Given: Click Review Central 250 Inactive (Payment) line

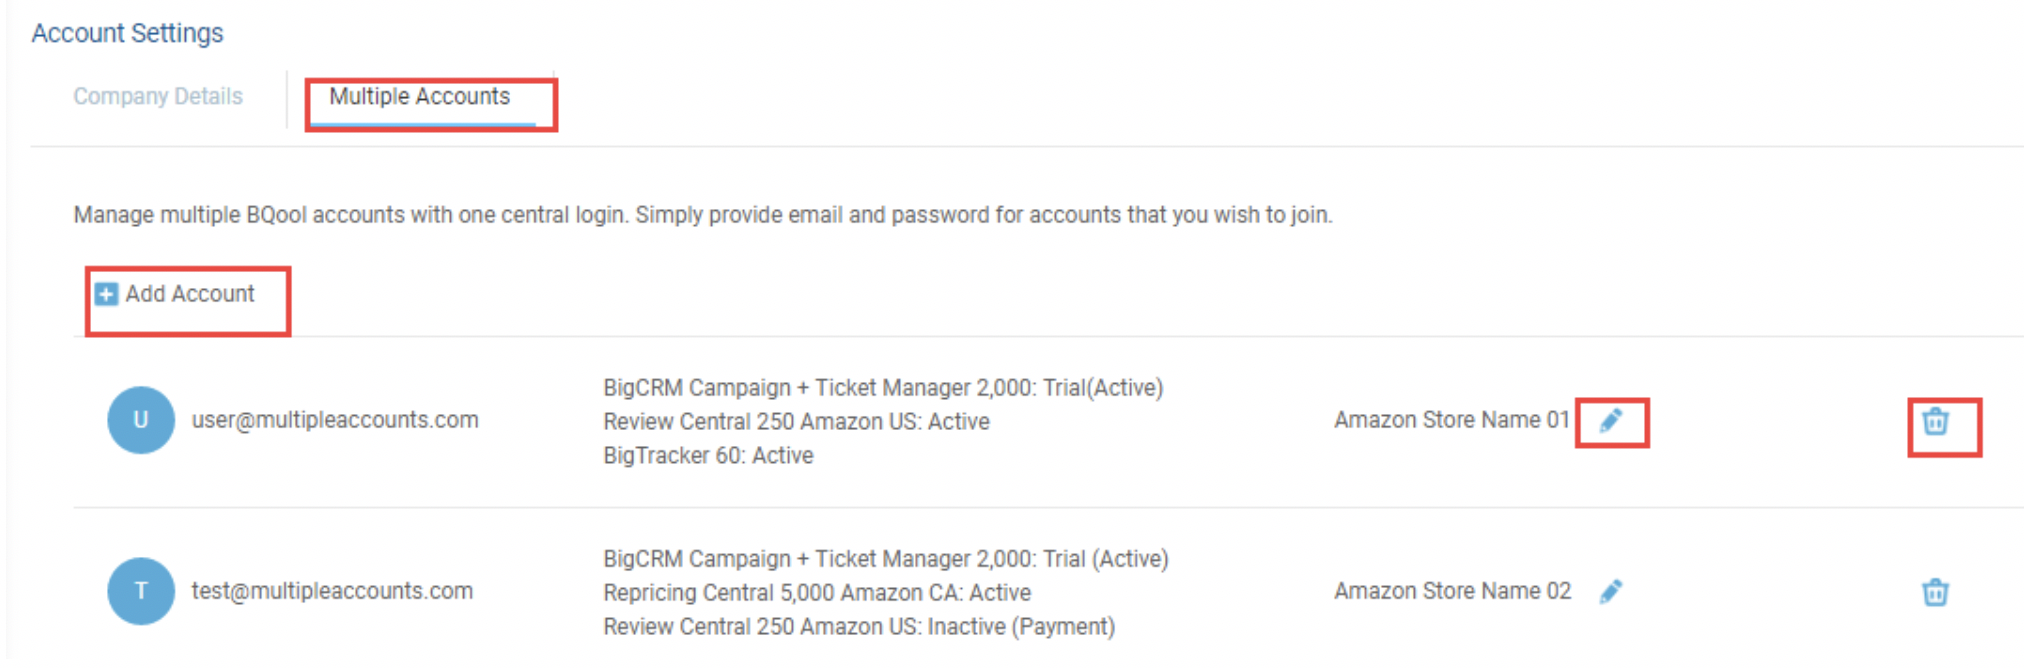Looking at the screenshot, I should (859, 627).
